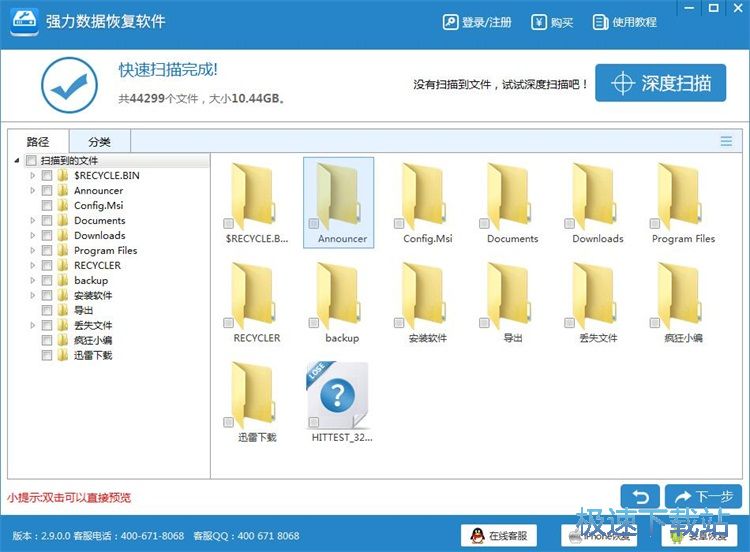Expand the $RECYCLE.BIN tree node
750x552 pixels.
pos(34,175)
